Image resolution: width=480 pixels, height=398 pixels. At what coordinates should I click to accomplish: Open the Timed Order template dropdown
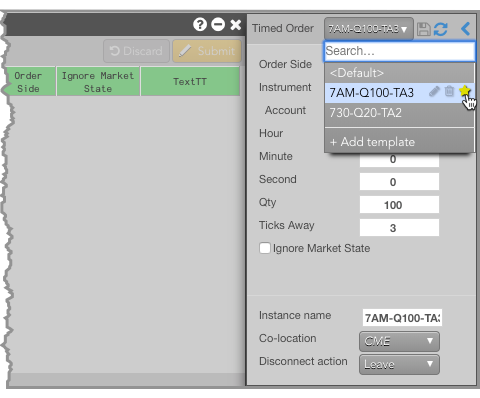coord(369,29)
